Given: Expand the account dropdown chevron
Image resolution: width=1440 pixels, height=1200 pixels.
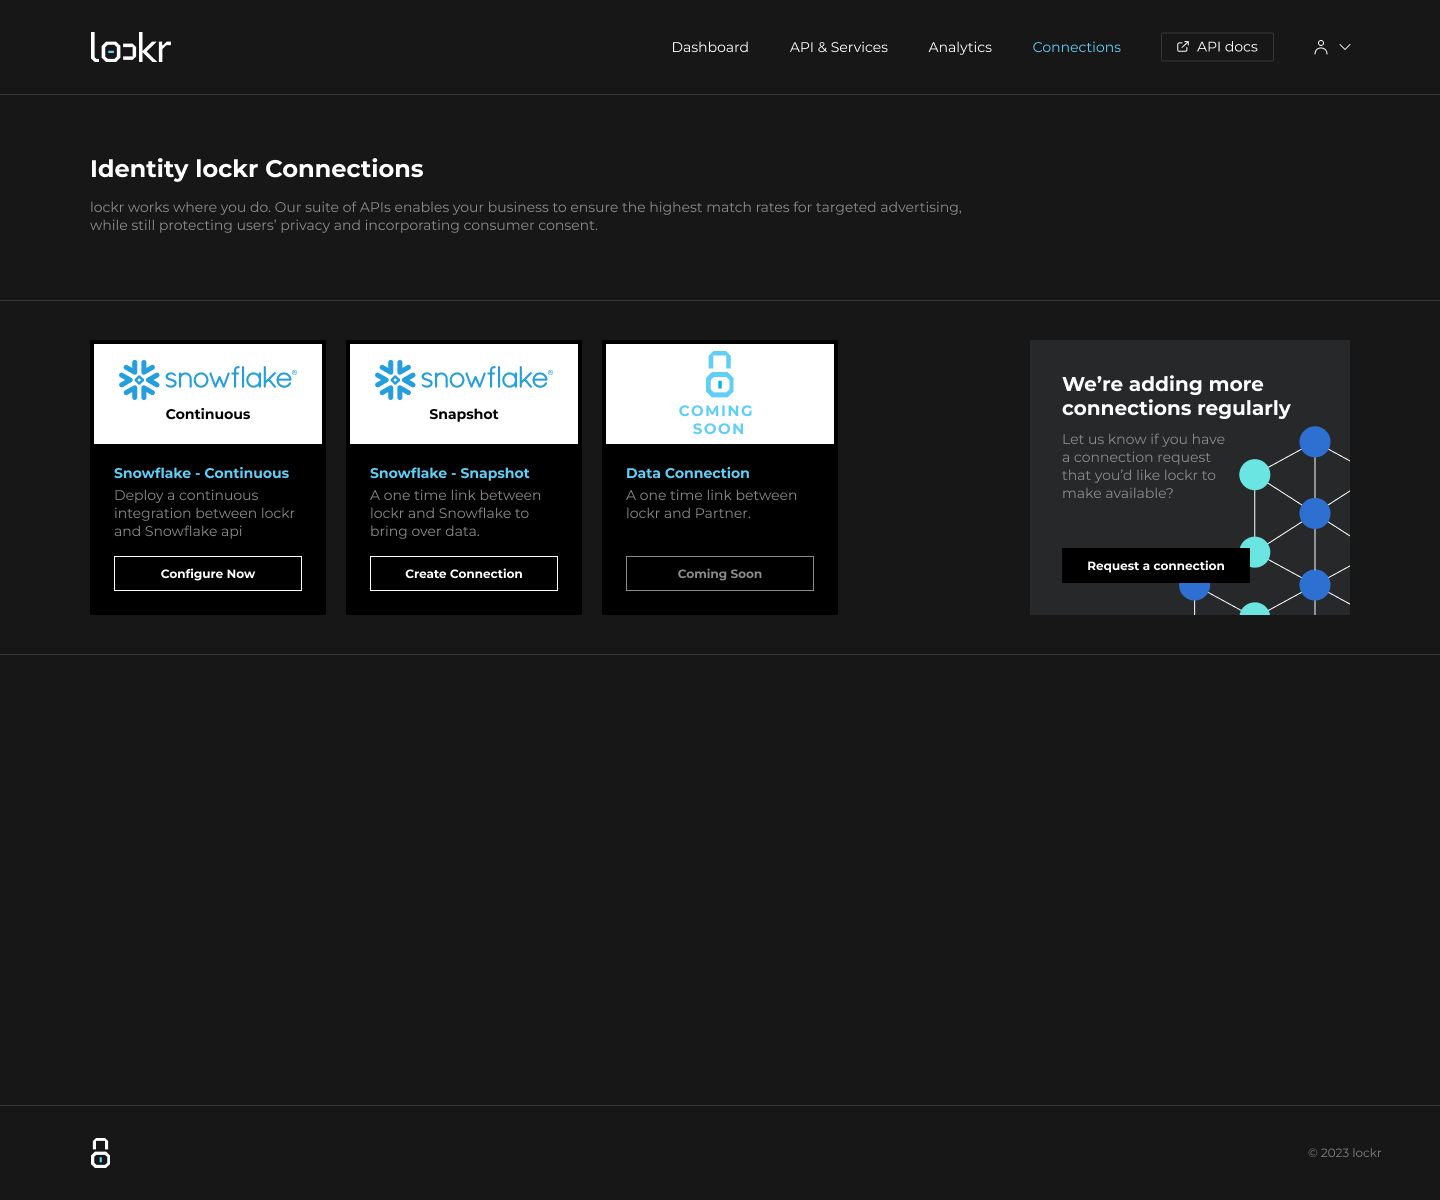Looking at the screenshot, I should coord(1345,47).
